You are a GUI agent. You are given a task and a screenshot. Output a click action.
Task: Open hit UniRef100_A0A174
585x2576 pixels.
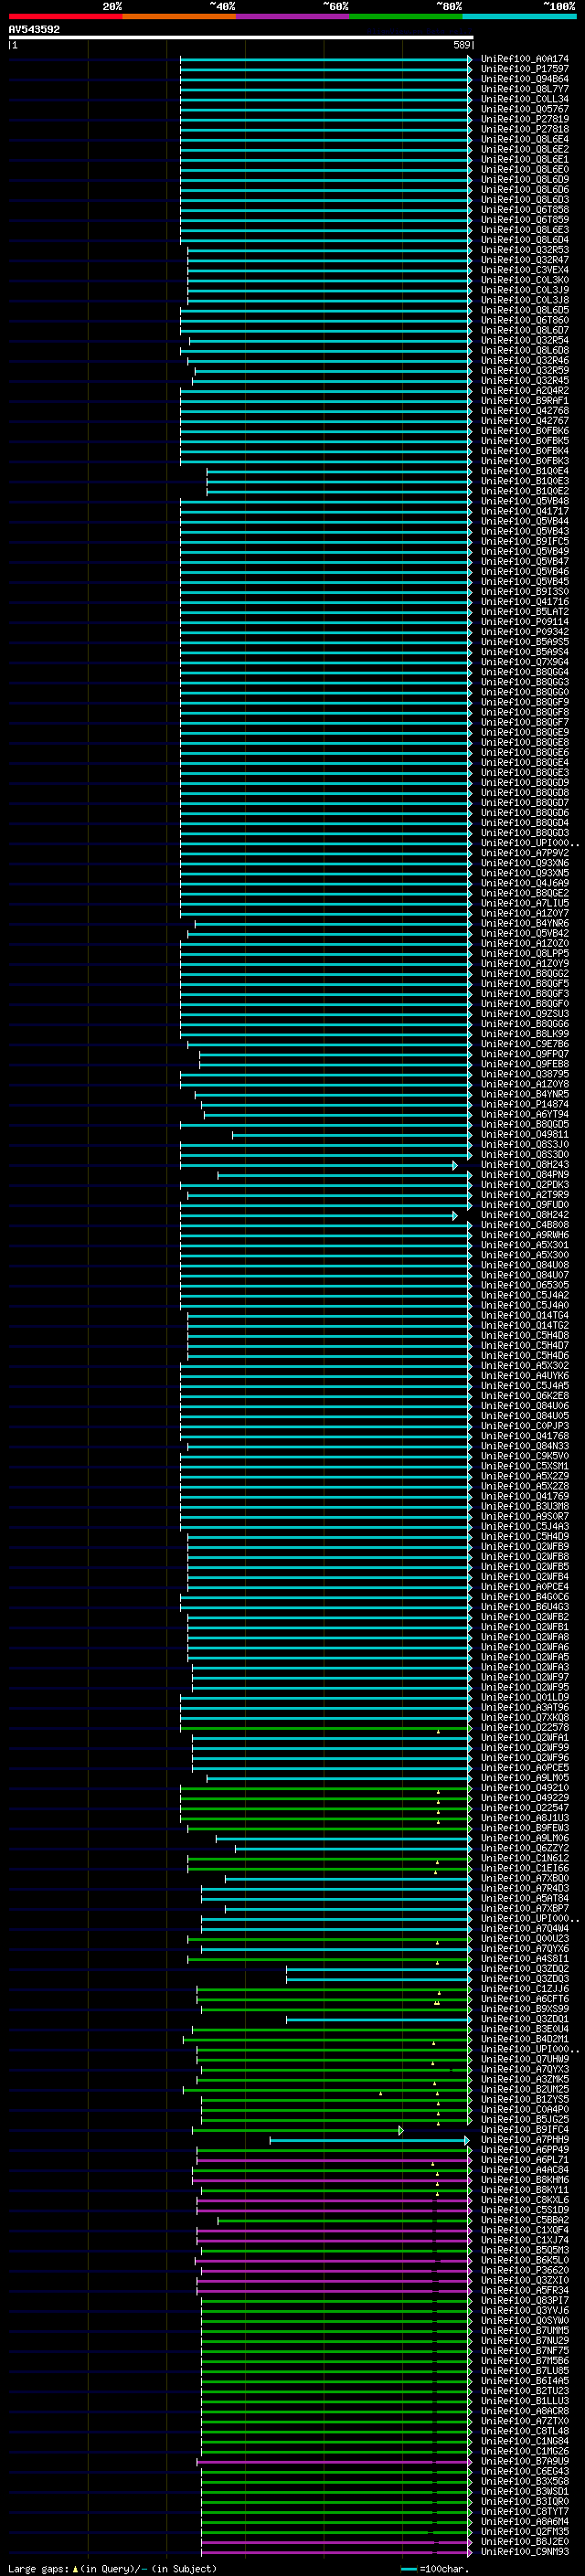524,59
